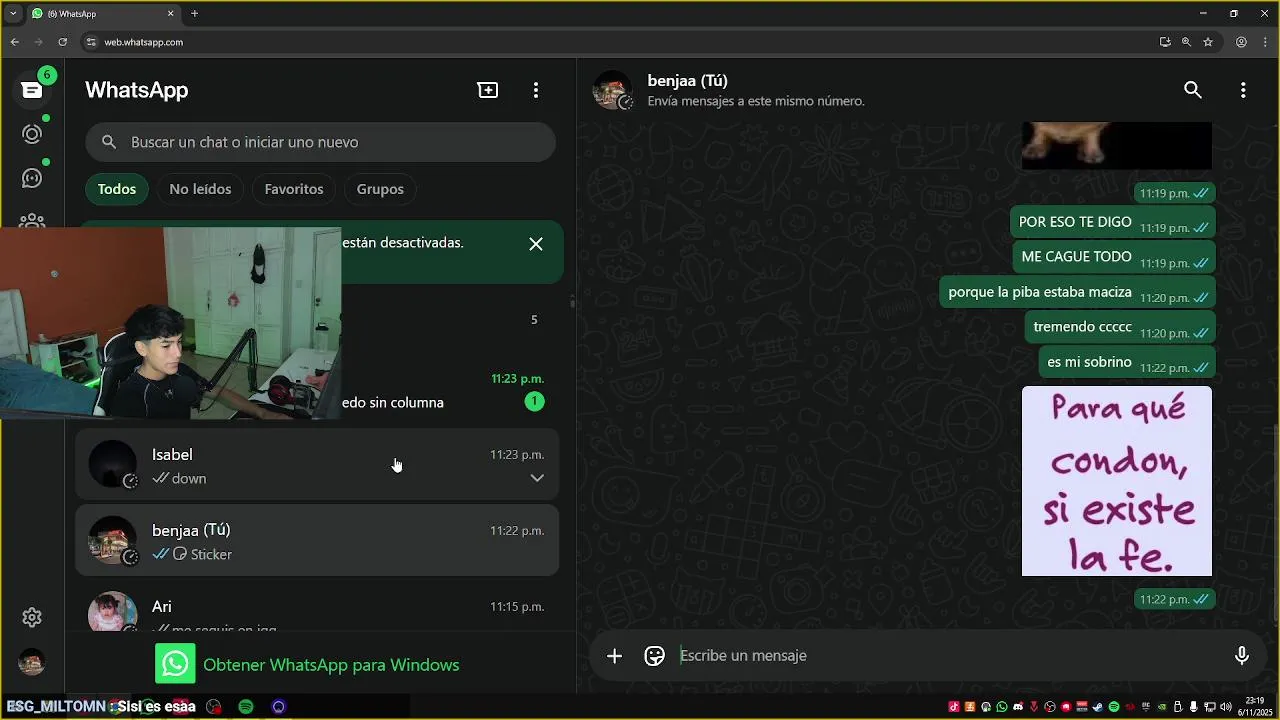Viewport: 1280px width, 720px height.
Task: Select the Grupos filter
Action: pos(380,189)
